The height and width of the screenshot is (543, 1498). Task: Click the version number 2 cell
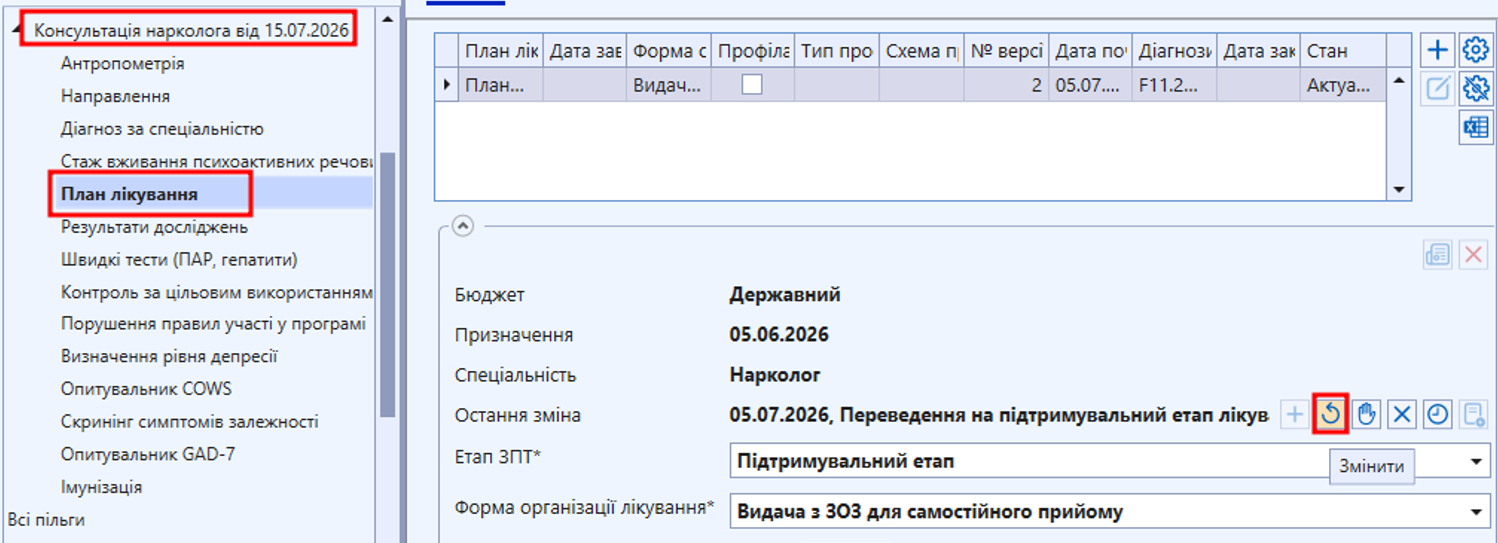pyautogui.click(x=1006, y=86)
